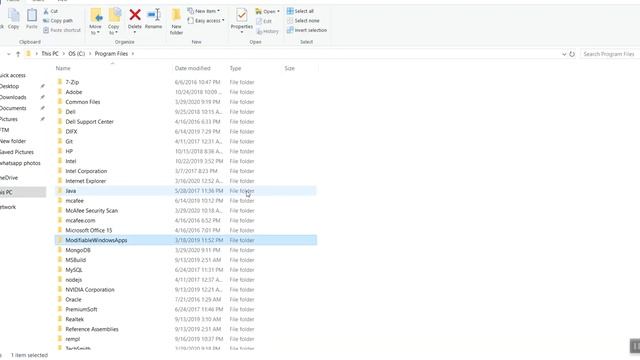Click Program Files breadcrumb in address bar
Image resolution: width=640 pixels, height=360 pixels.
click(x=111, y=54)
